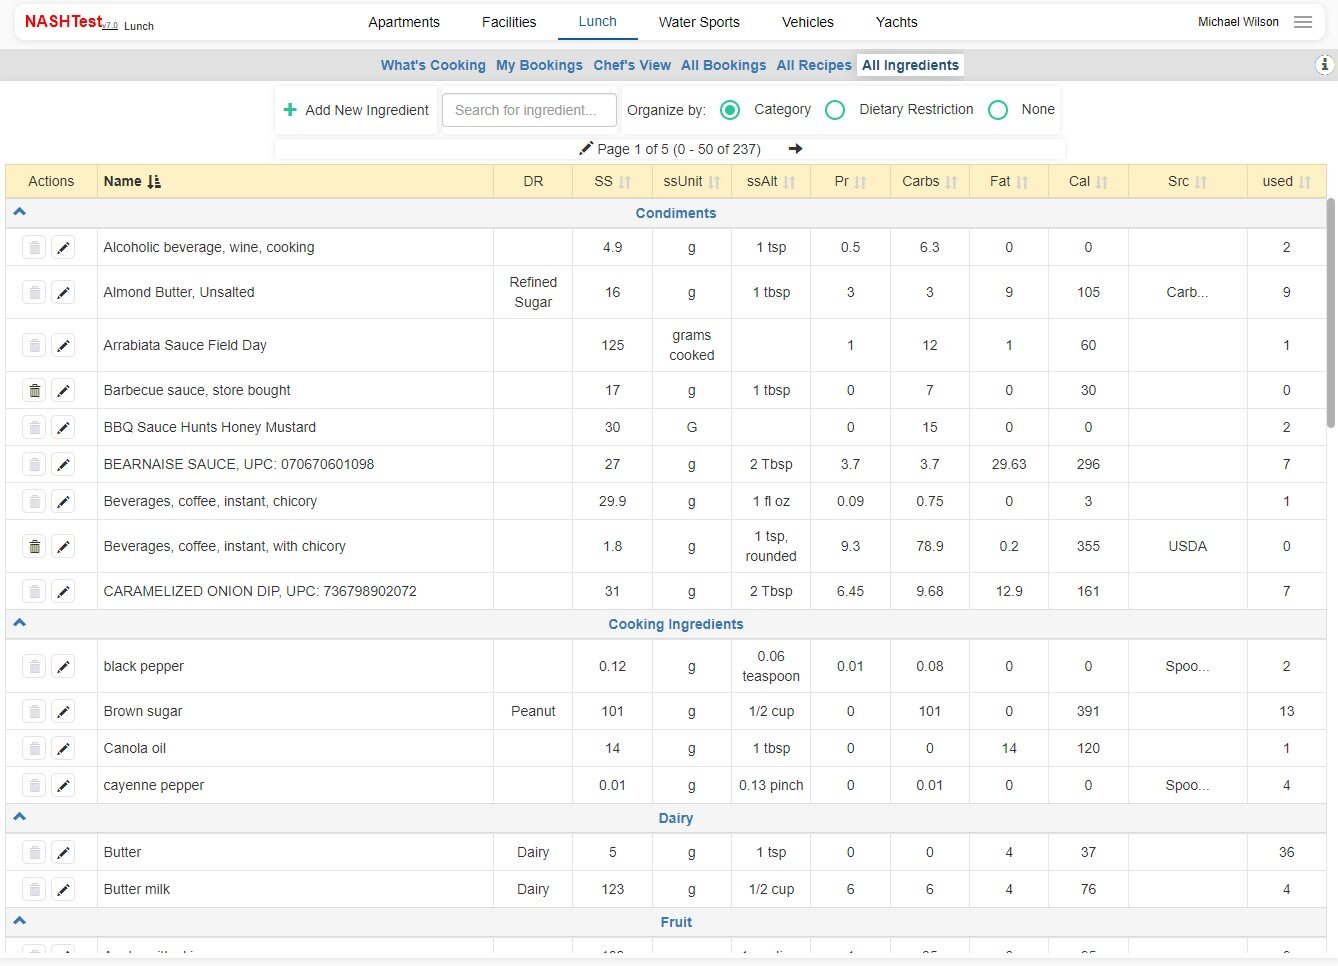1338x966 pixels.
Task: Organize ingredients by Dietary Restriction
Action: coord(835,110)
